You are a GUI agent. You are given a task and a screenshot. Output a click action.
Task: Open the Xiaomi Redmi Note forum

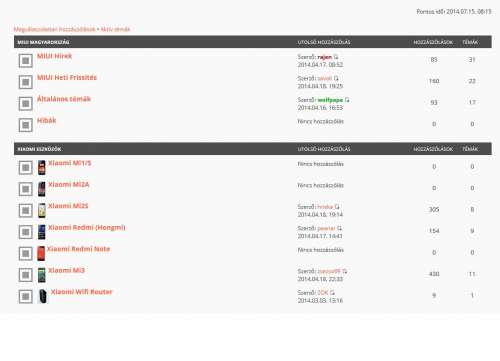[78, 249]
